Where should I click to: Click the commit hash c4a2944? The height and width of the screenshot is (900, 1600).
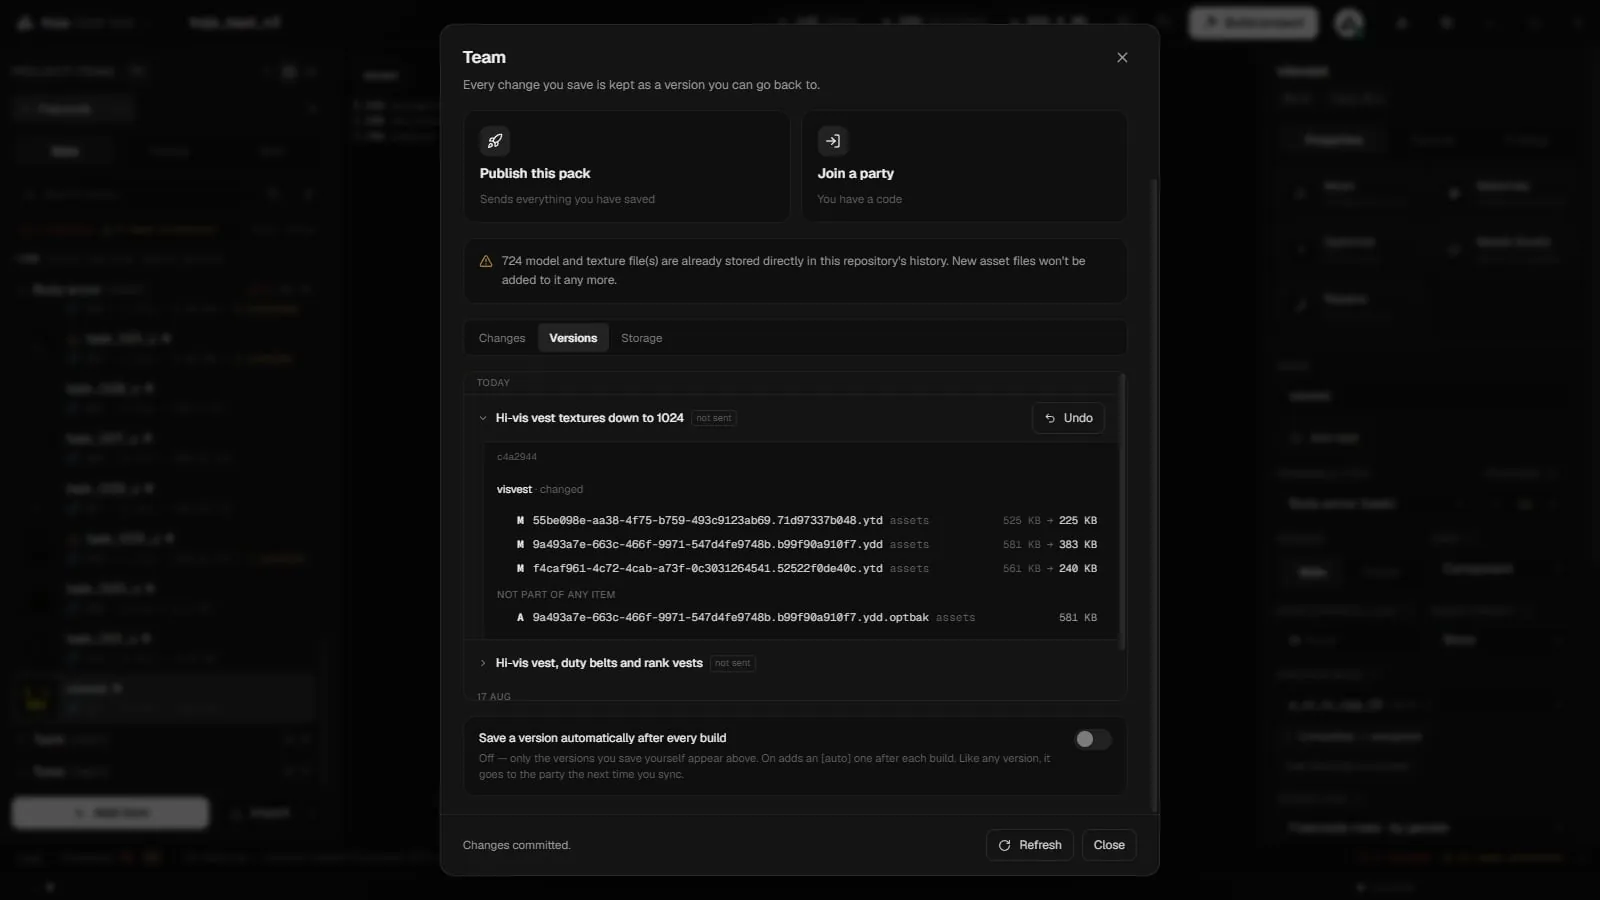[517, 457]
